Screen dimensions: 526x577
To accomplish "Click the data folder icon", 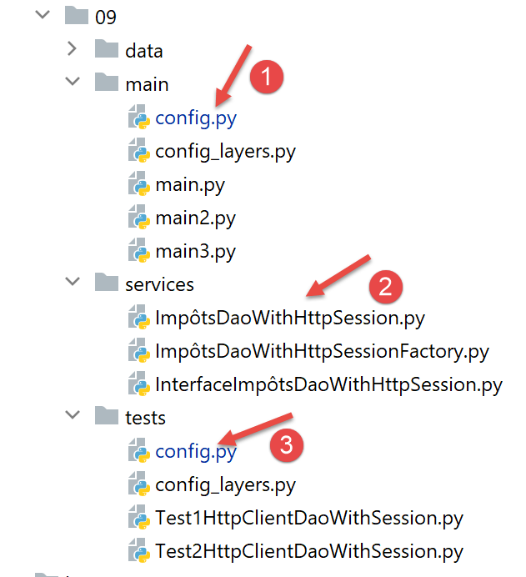I will 106,49.
